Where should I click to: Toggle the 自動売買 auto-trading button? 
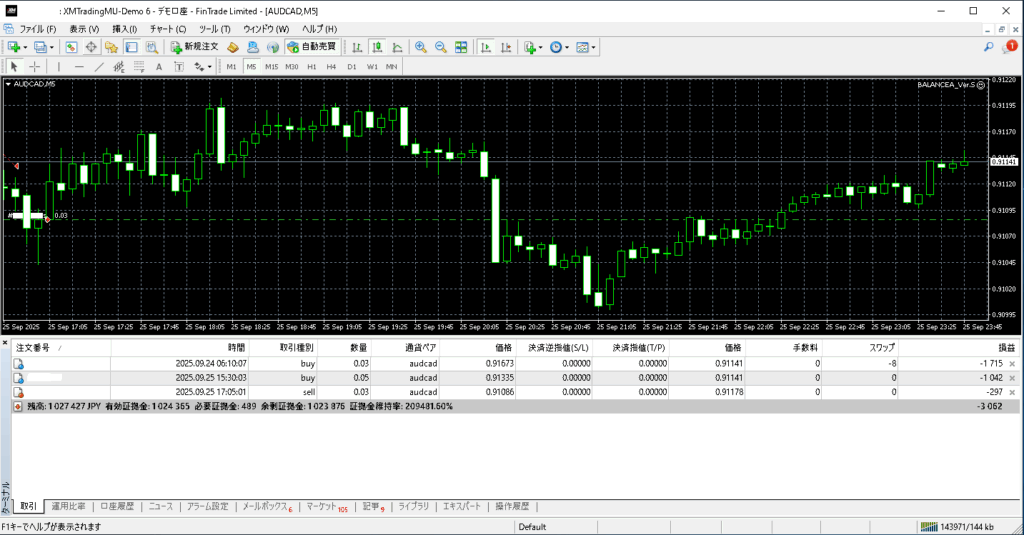tap(312, 47)
